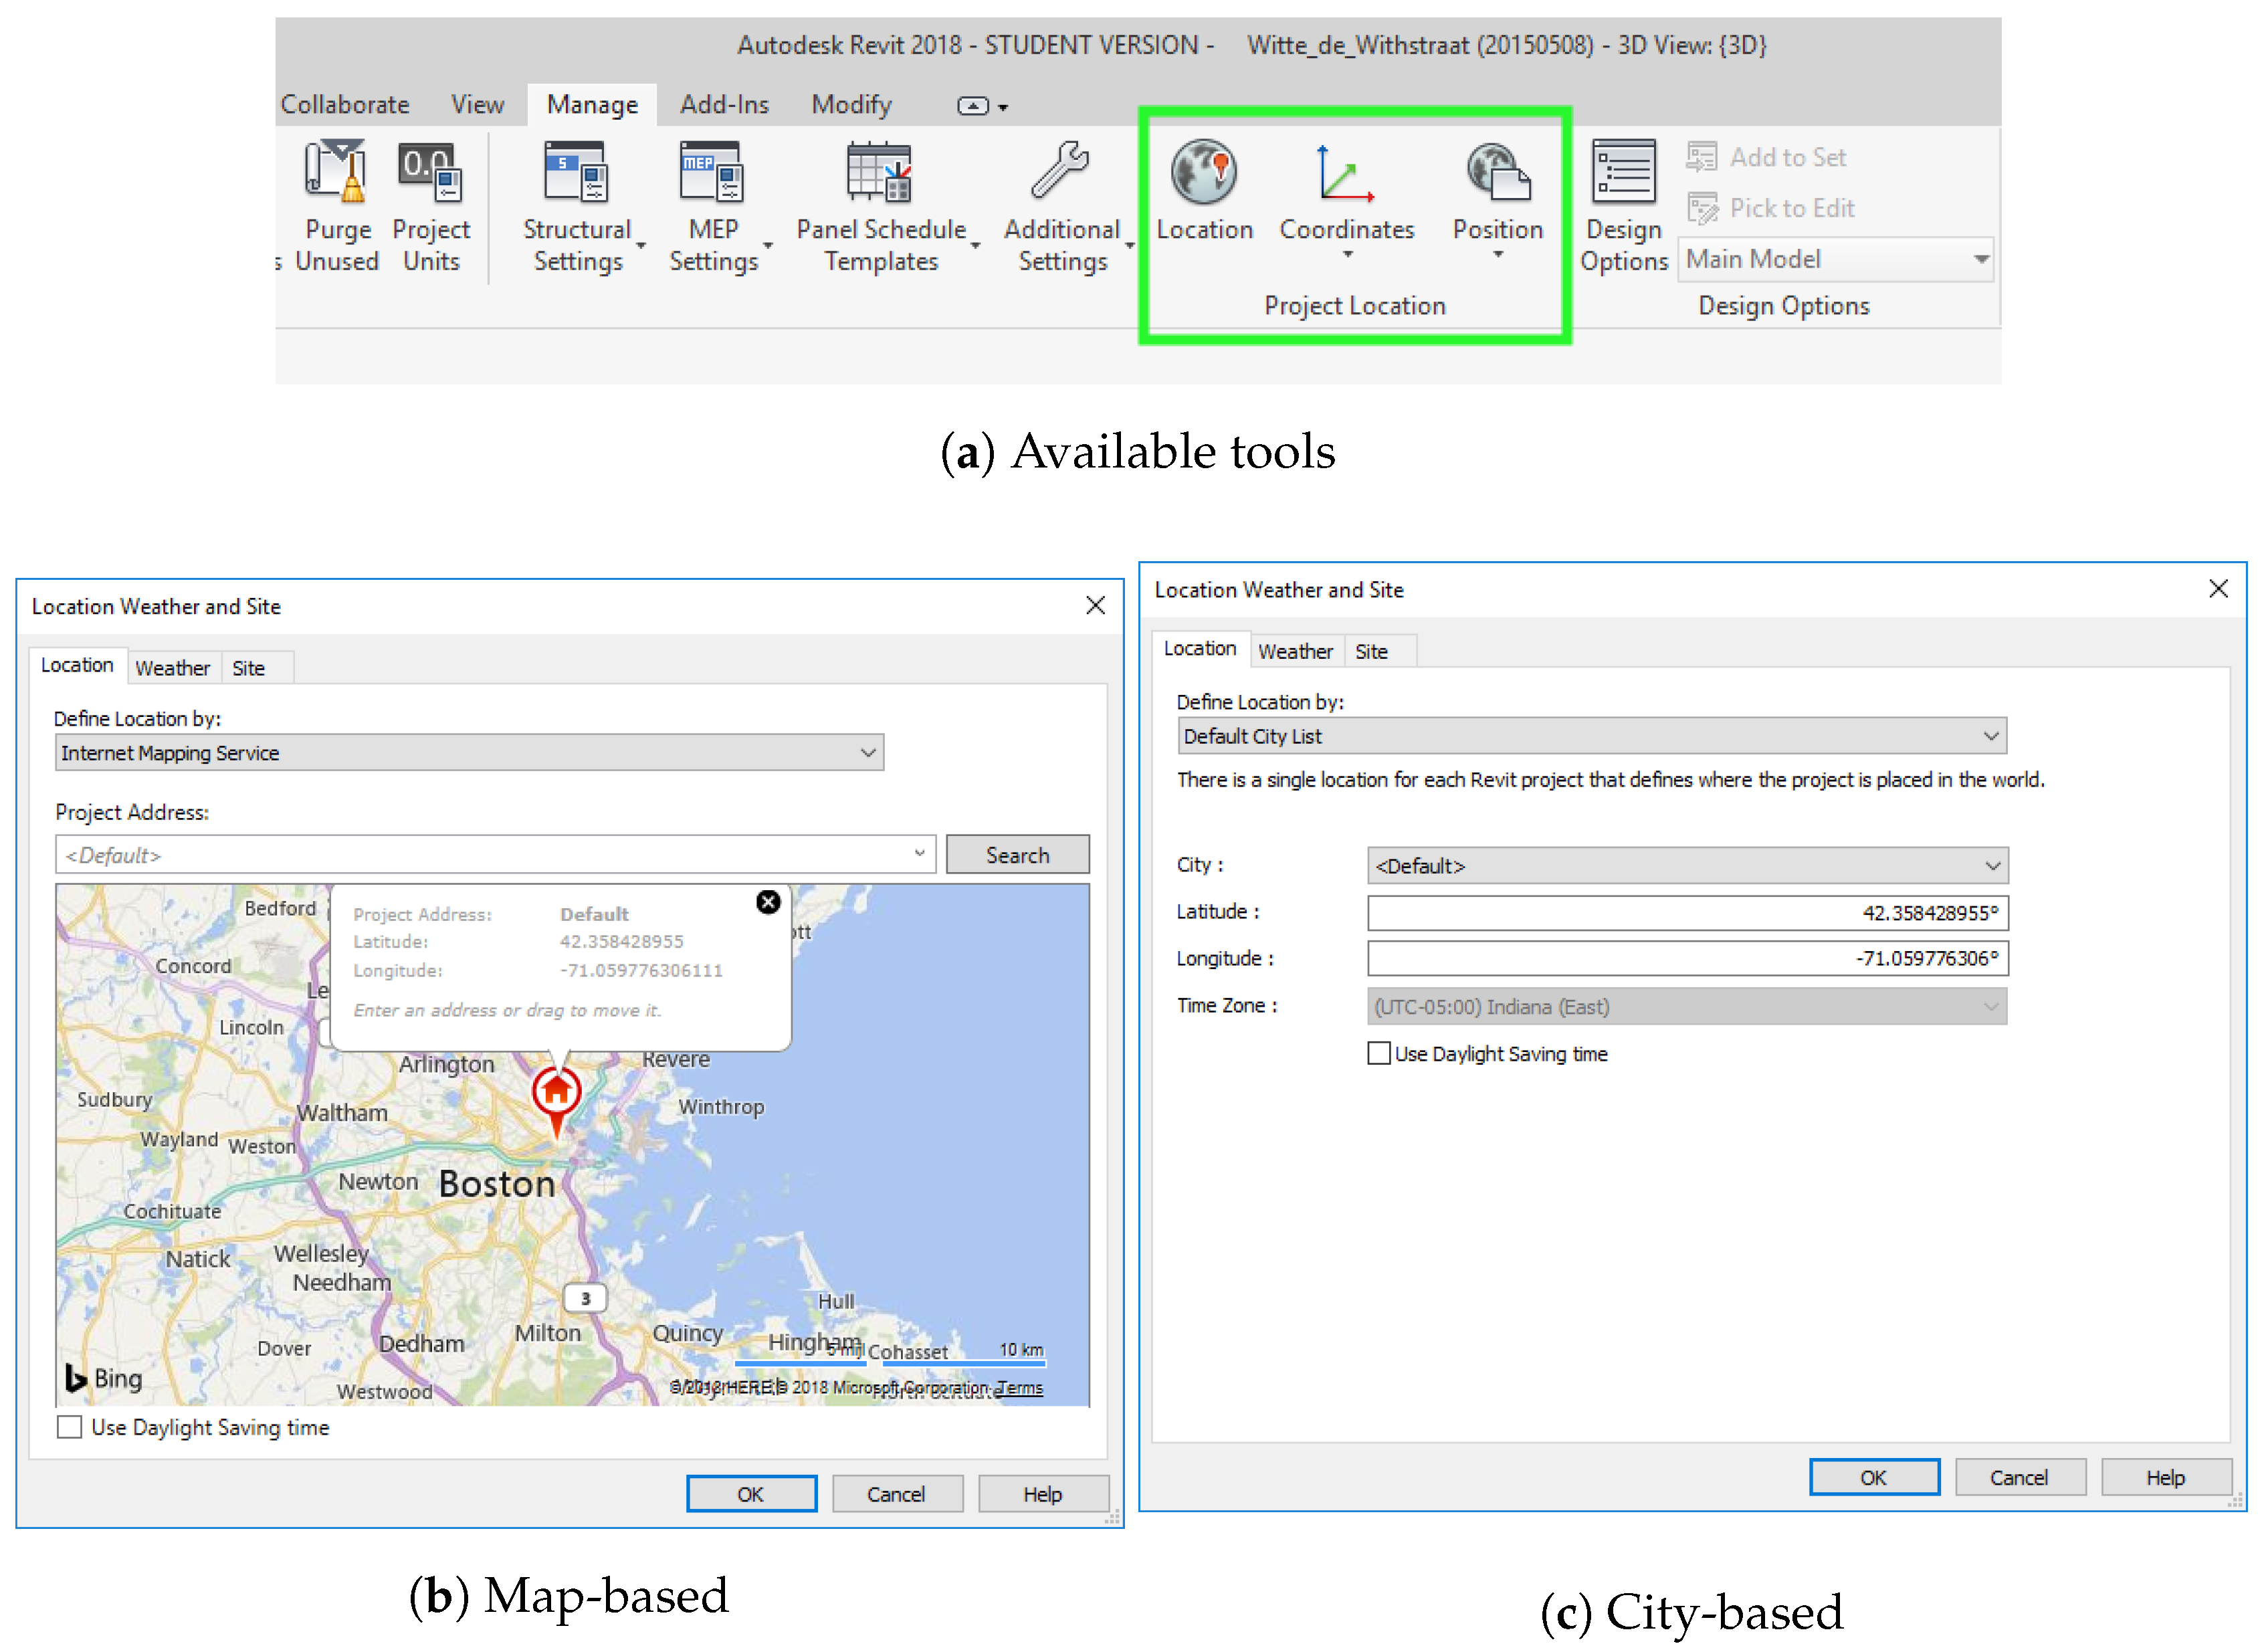Switch to the Manage ribbon tab
This screenshot has width=2262, height=1652.
tap(592, 104)
